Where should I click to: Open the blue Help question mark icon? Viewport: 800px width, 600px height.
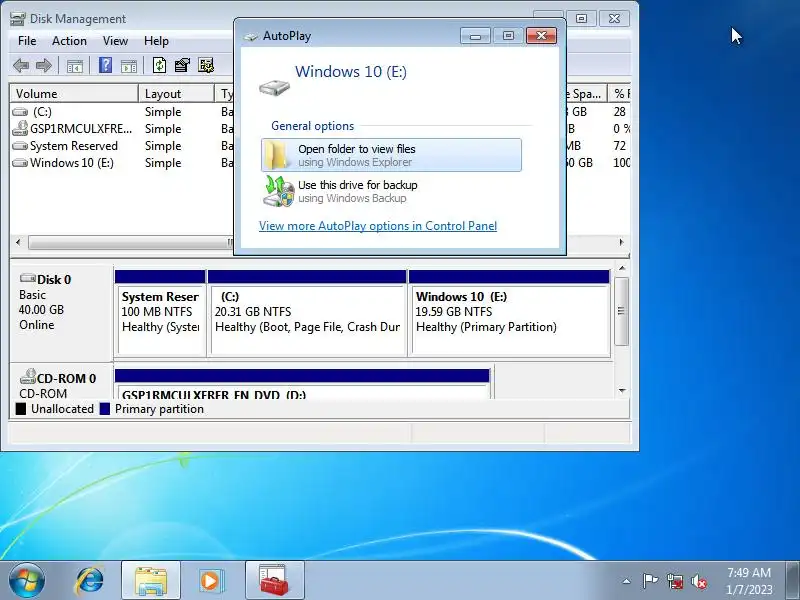(x=105, y=65)
